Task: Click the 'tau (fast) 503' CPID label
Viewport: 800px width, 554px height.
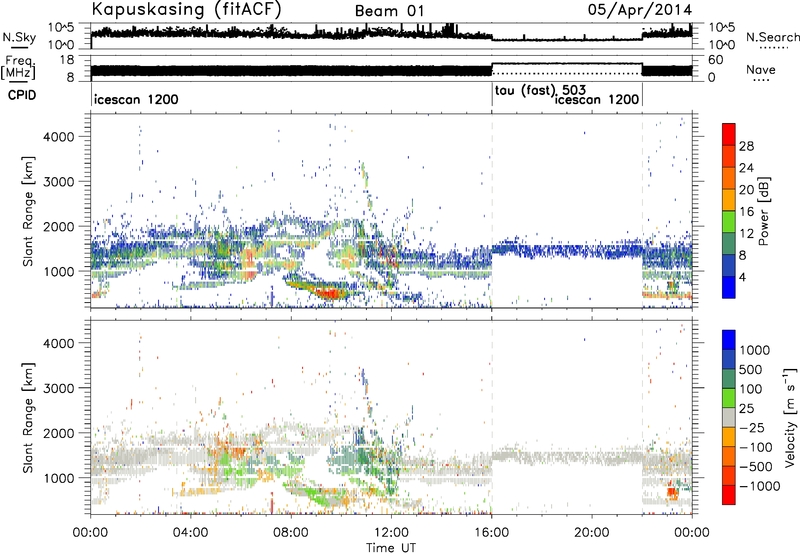Action: pyautogui.click(x=540, y=91)
